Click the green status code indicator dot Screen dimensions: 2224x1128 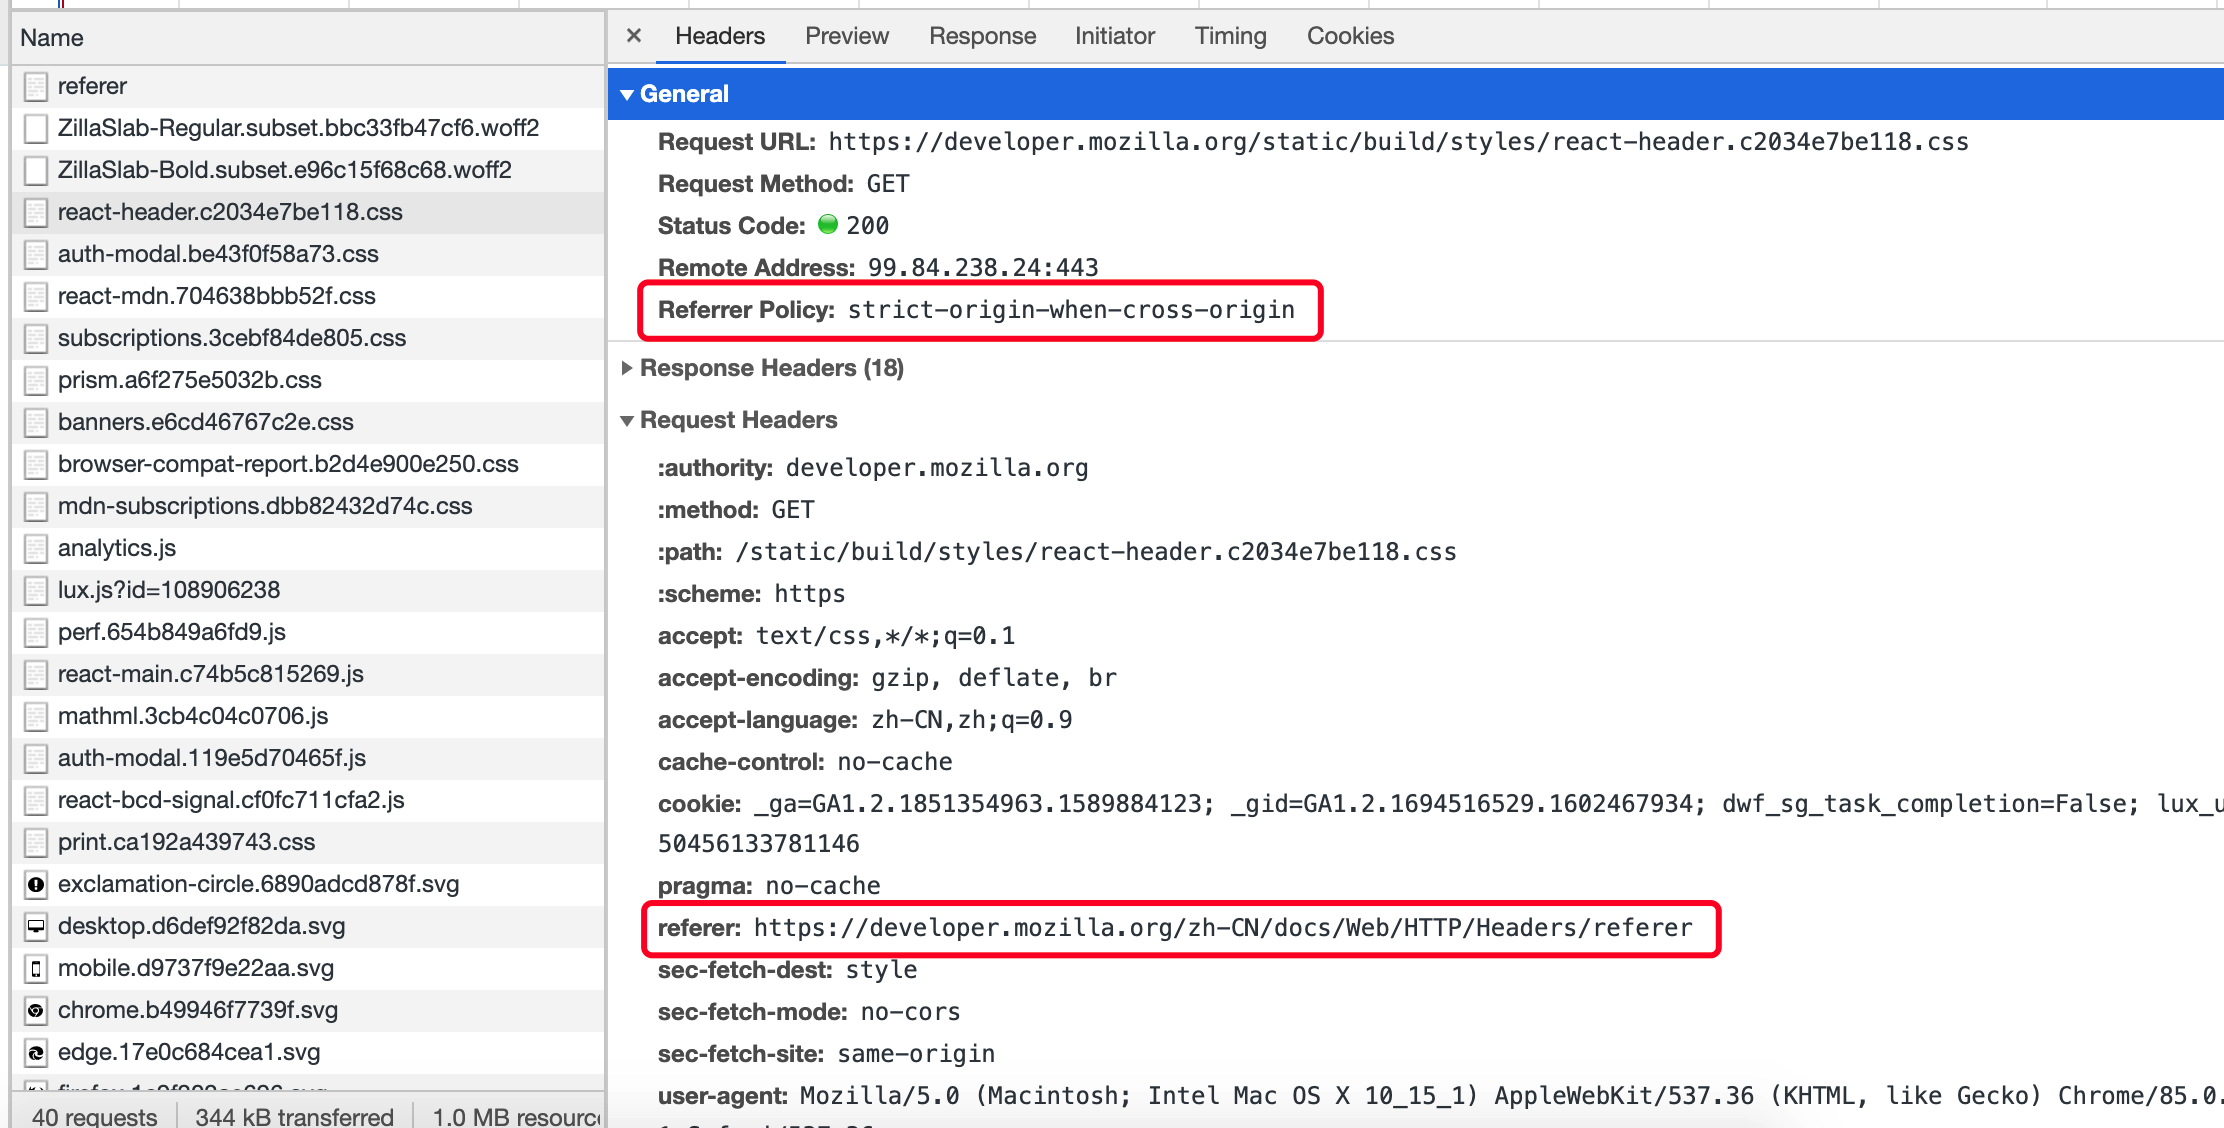(828, 225)
